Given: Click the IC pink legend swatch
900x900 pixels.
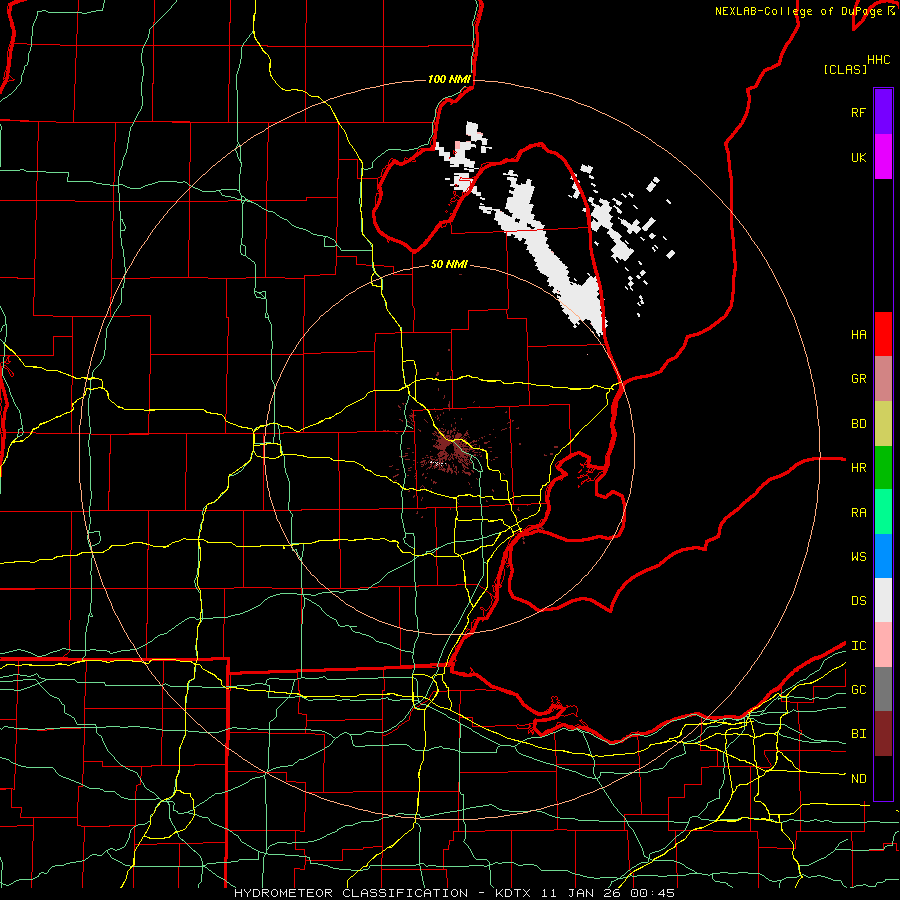Looking at the screenshot, I should 883,645.
